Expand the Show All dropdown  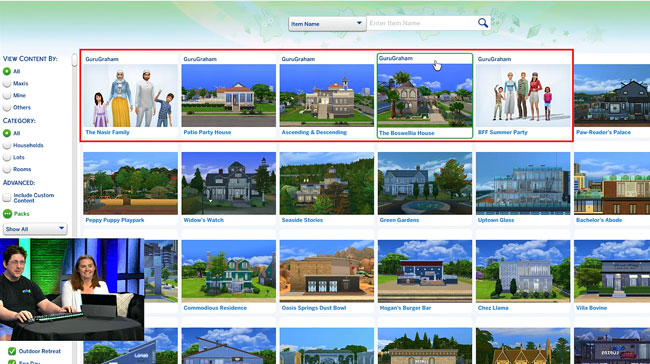click(x=35, y=229)
